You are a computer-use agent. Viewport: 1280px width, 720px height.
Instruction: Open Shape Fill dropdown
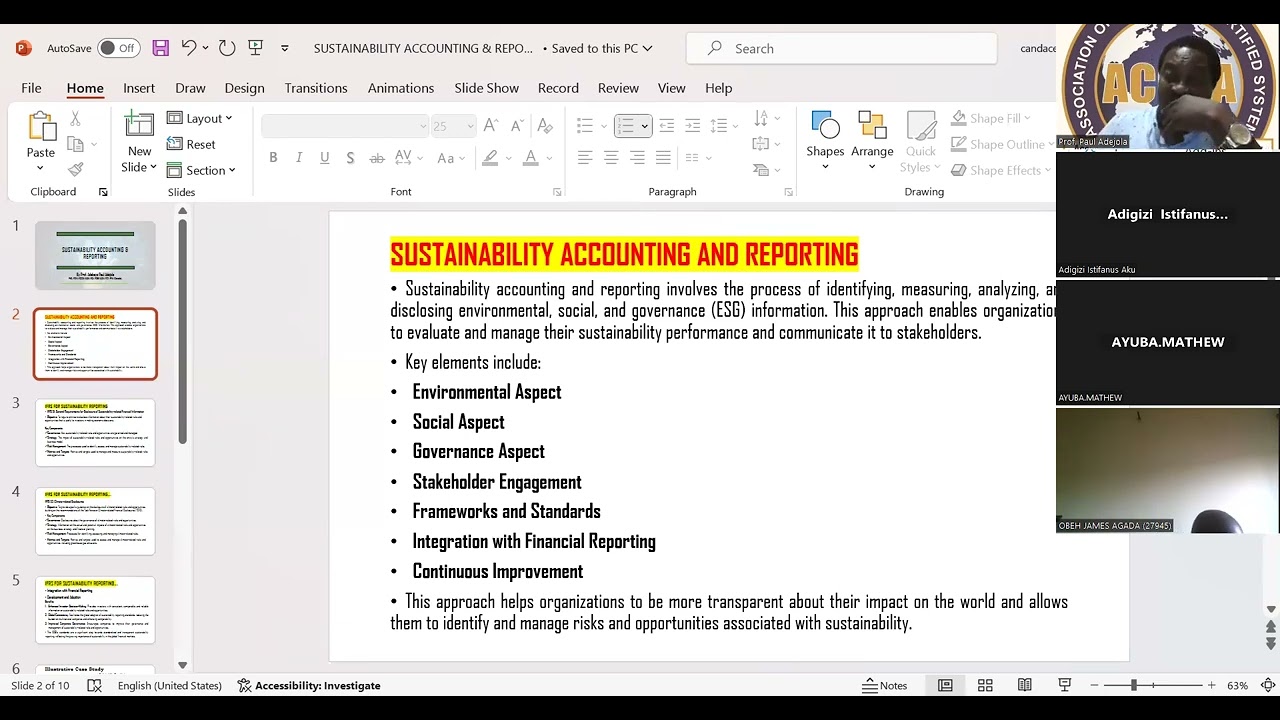[991, 118]
